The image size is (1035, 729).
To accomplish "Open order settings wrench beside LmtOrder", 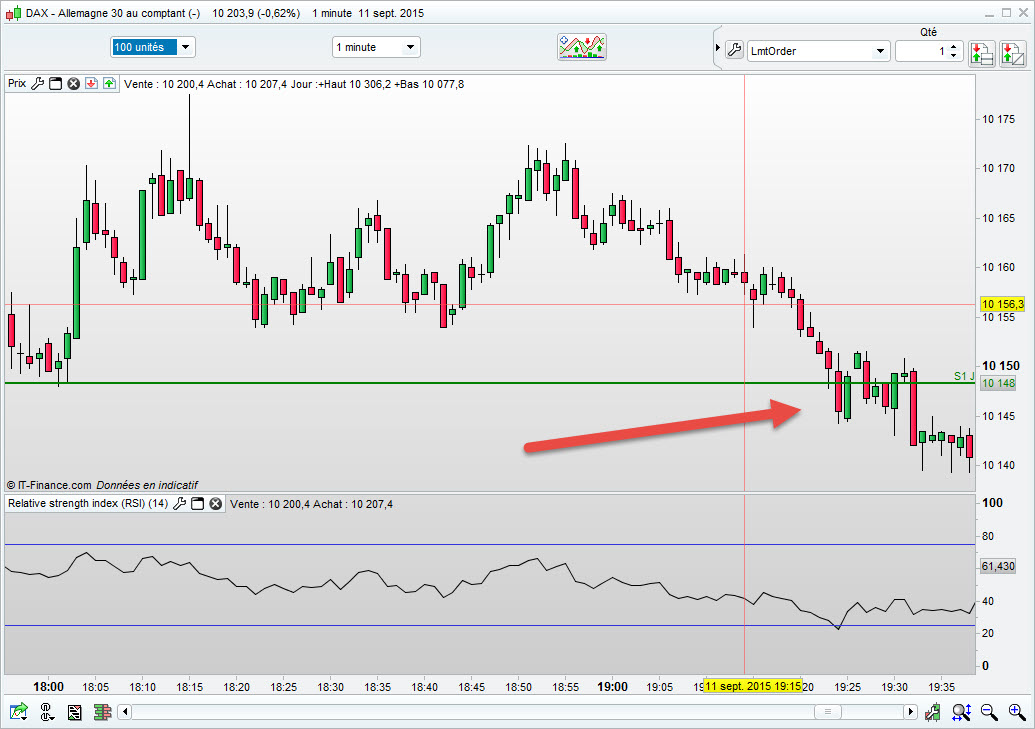I will click(x=734, y=50).
